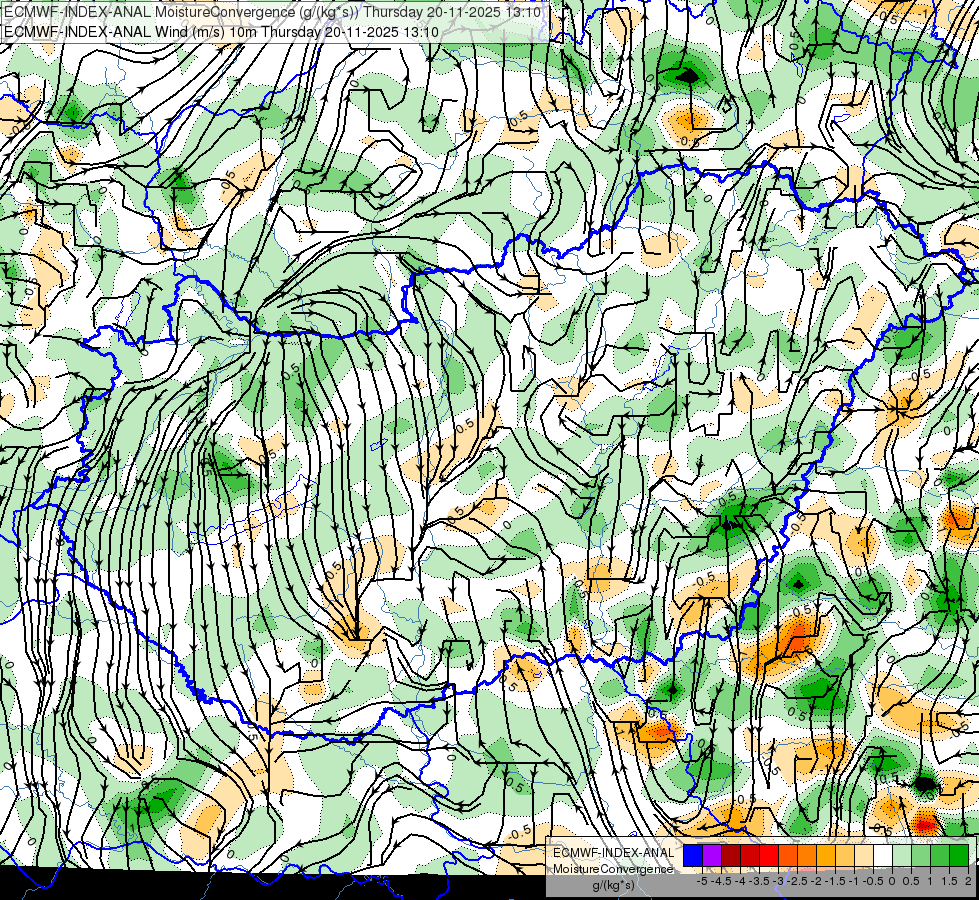
Task: Click the pale peach legend swatch between -1 and -0.5
Action: pos(864,856)
